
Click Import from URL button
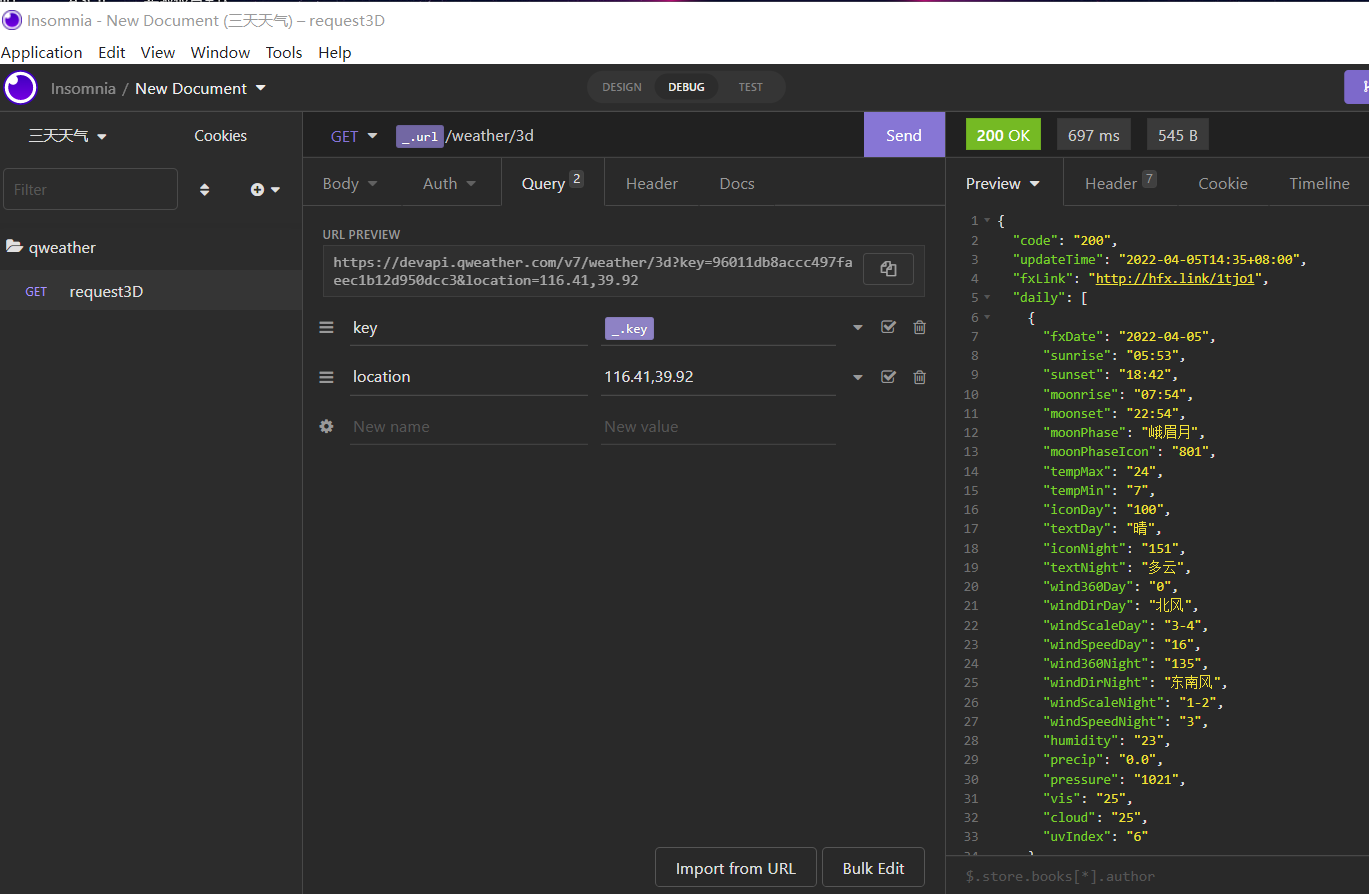tap(736, 868)
